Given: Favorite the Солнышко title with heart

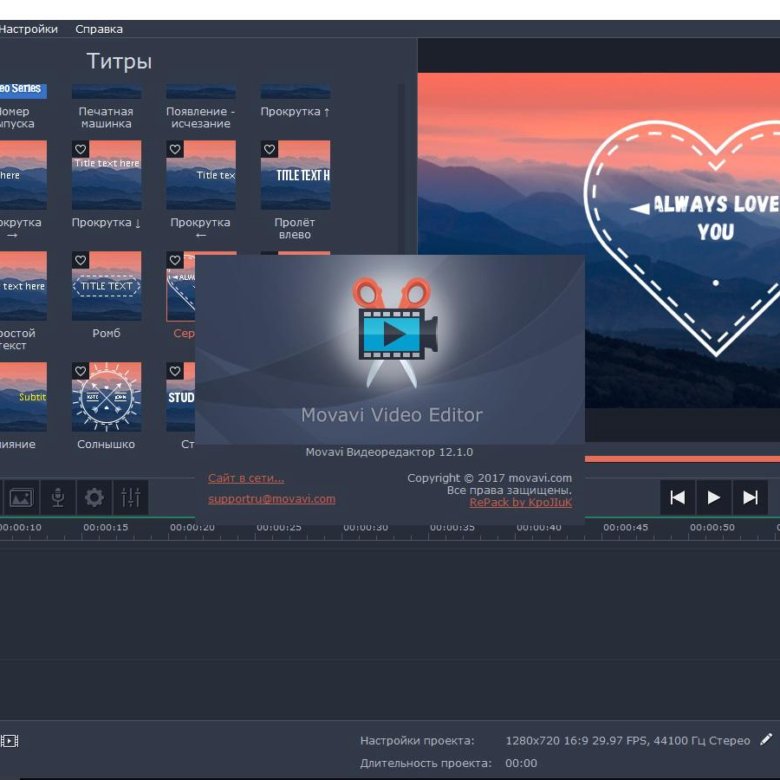Looking at the screenshot, I should pos(81,371).
